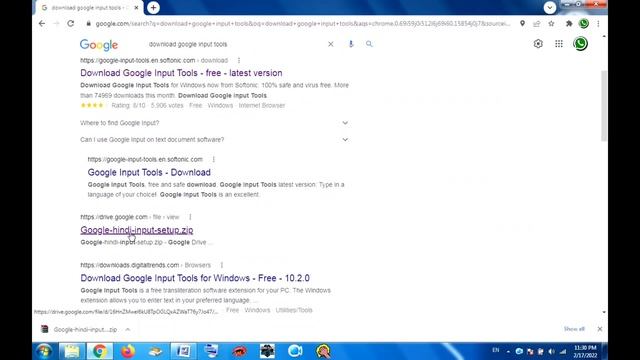Open options for first Softonic result

[239, 60]
